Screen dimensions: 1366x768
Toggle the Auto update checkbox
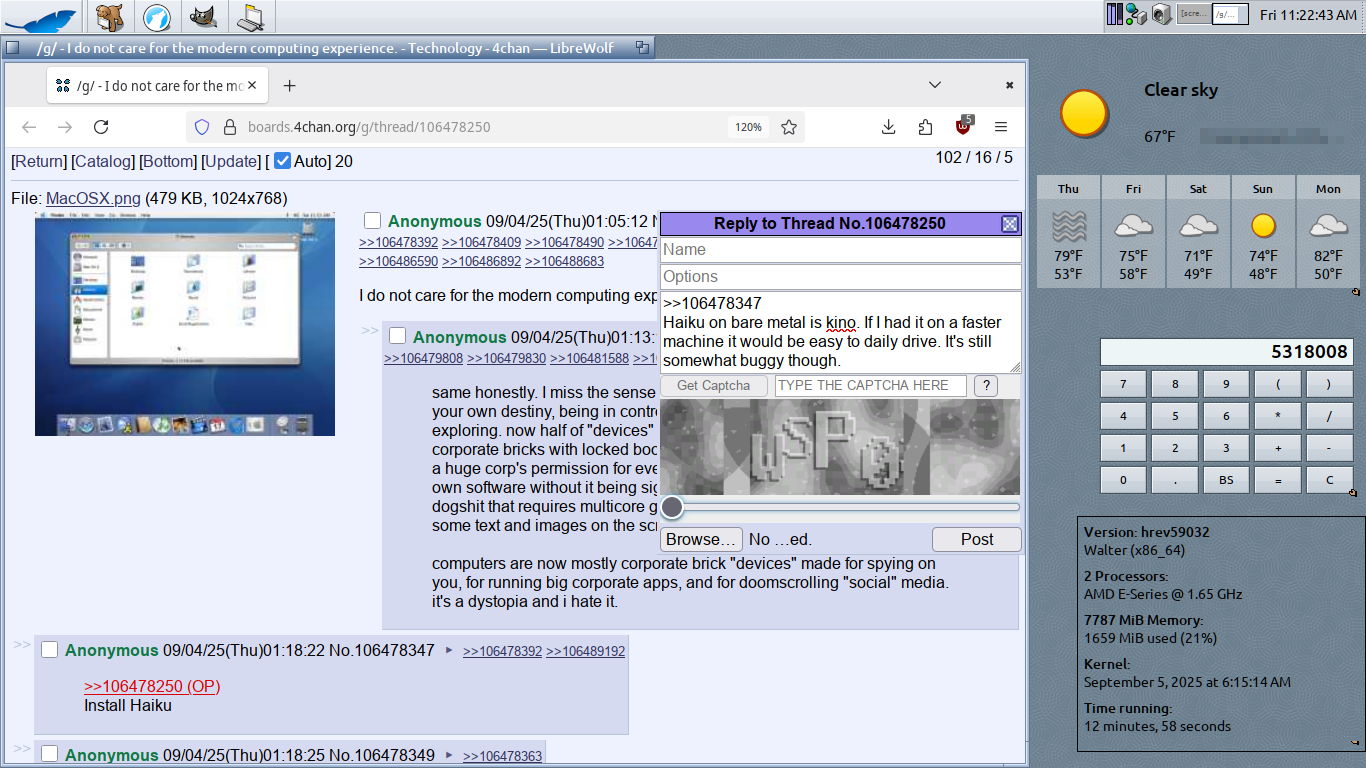(283, 161)
